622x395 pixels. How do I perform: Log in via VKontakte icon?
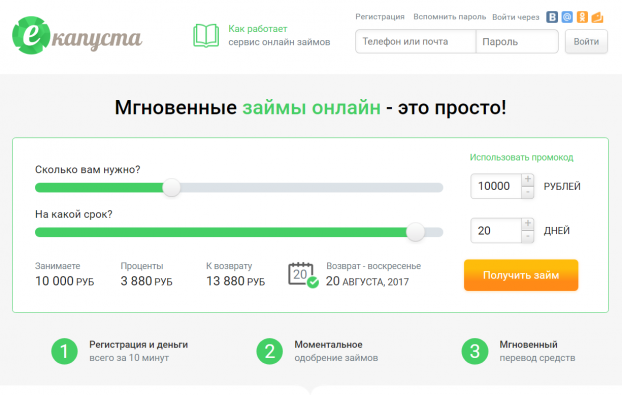pos(552,17)
